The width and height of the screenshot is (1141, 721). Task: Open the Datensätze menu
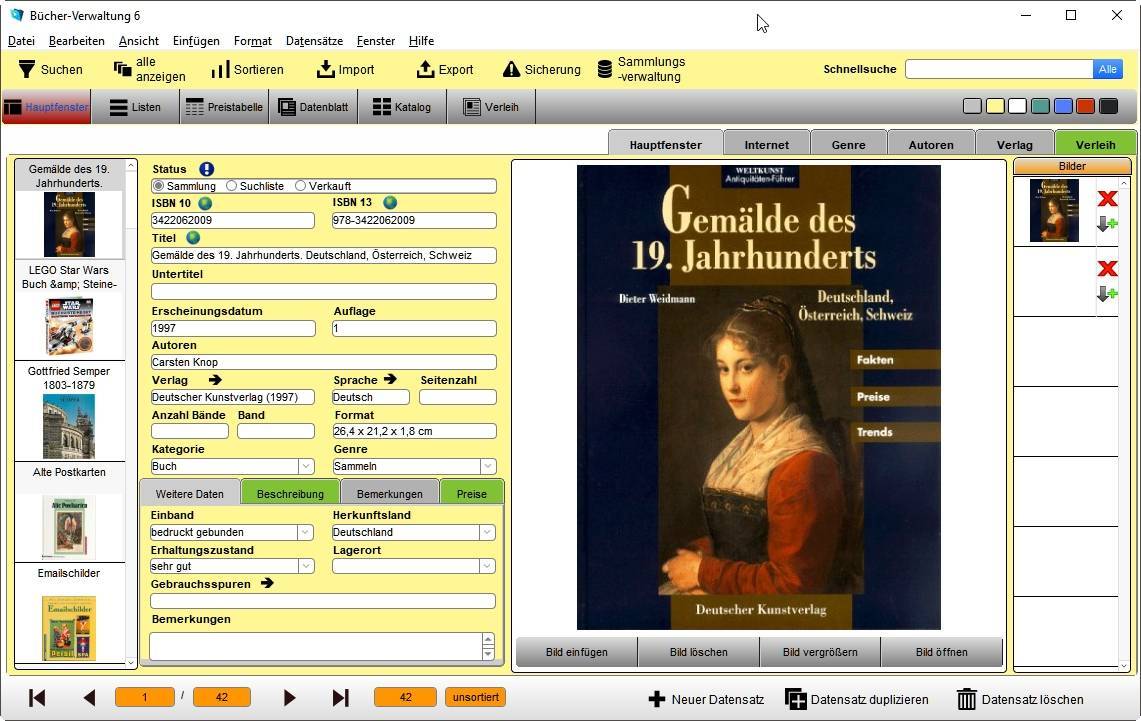[x=314, y=41]
